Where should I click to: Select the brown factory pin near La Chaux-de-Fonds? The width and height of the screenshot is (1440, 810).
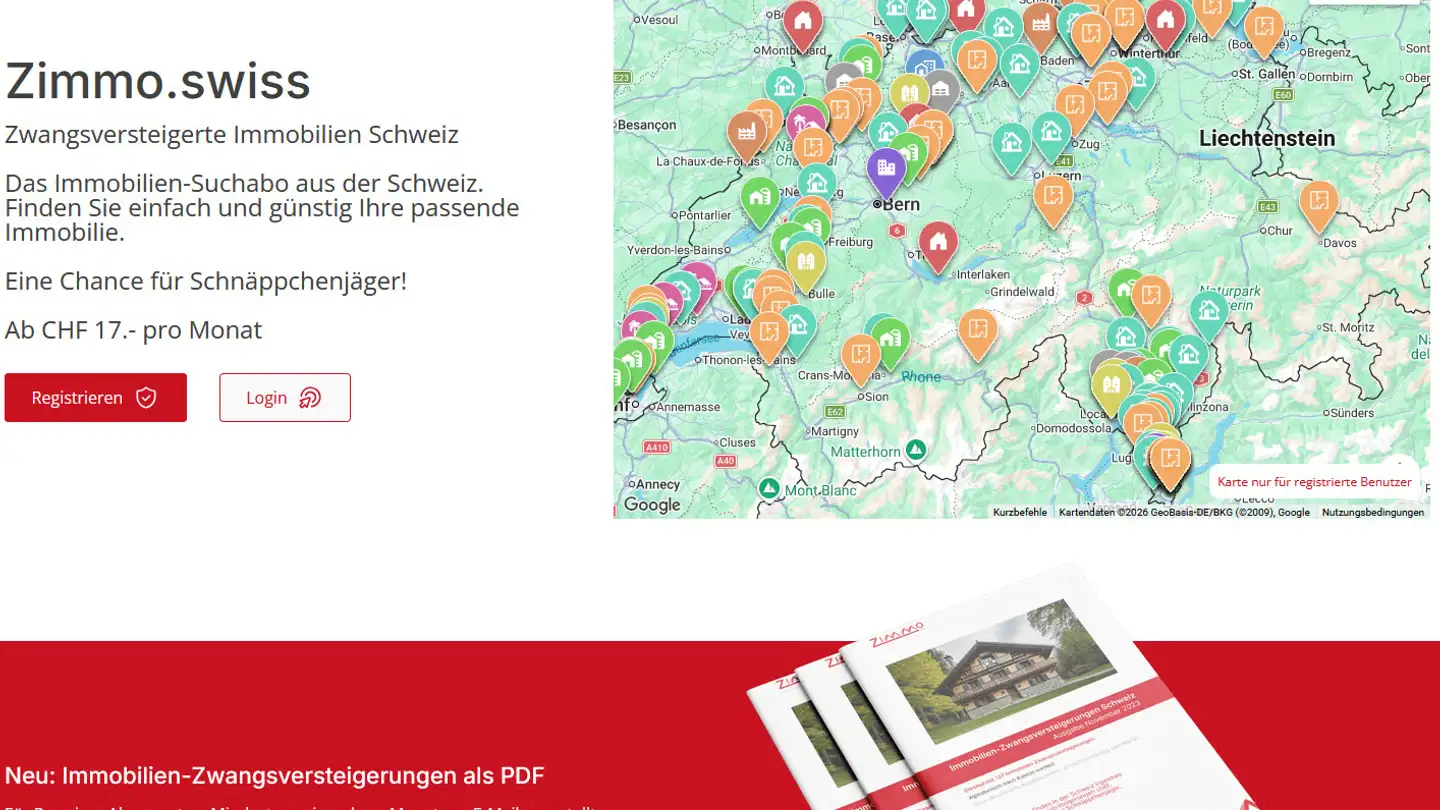click(x=746, y=134)
